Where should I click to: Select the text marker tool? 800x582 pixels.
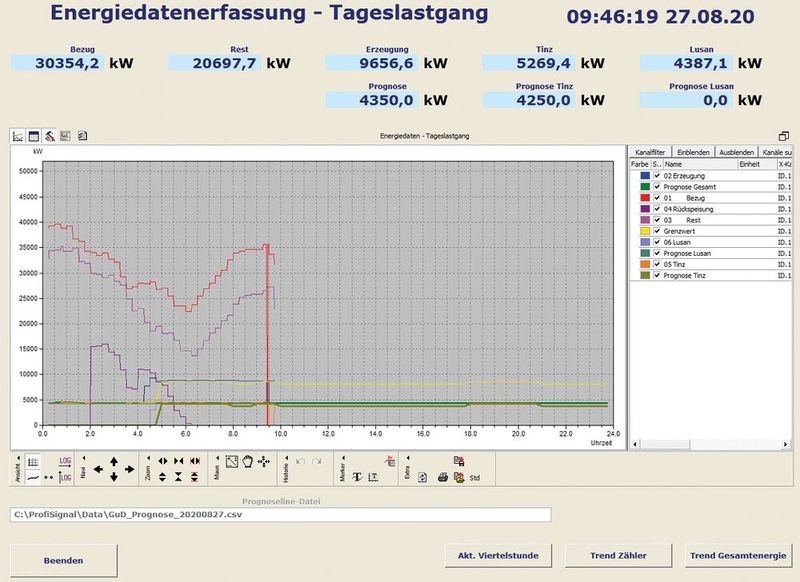point(357,474)
